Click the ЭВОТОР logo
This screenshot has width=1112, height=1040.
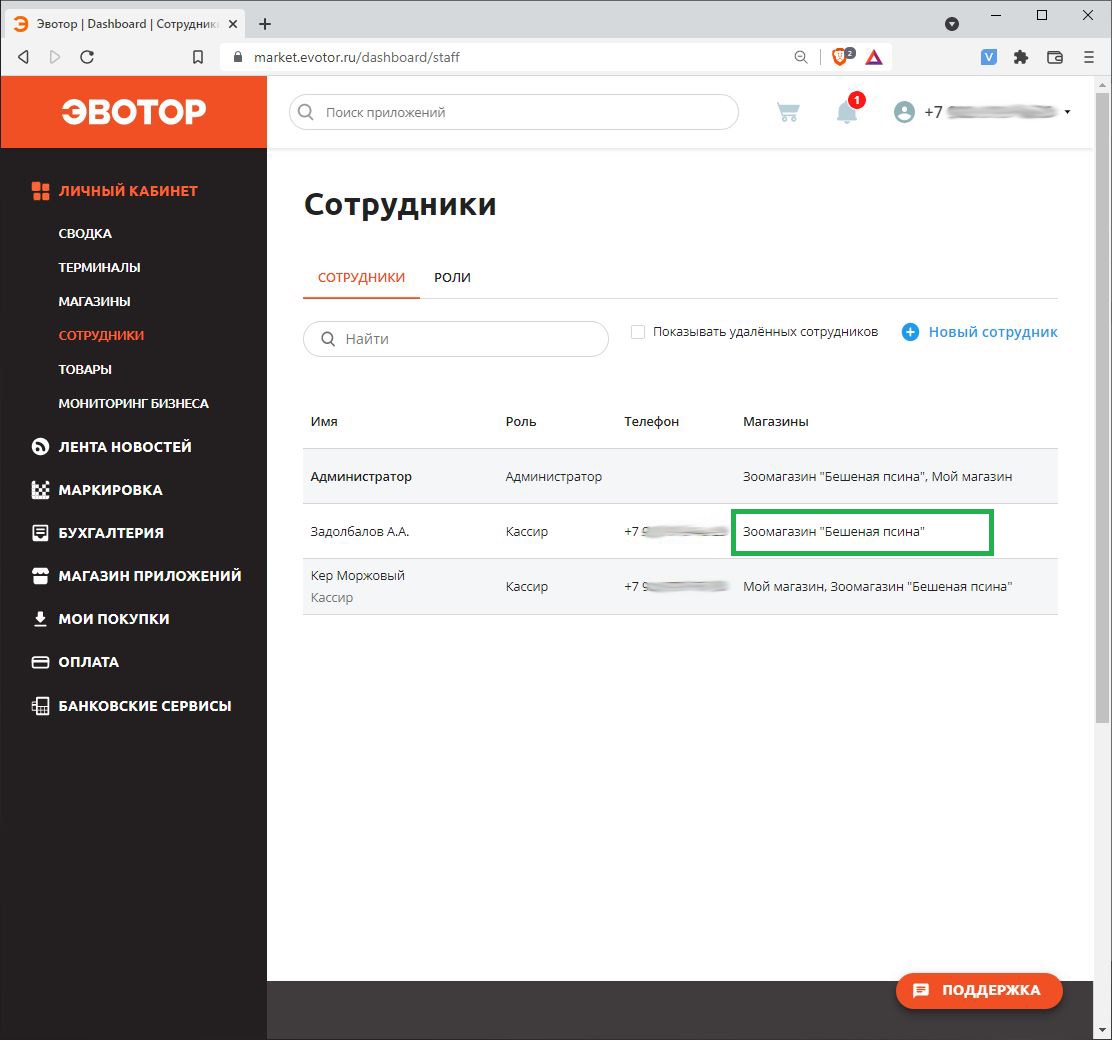coord(133,111)
